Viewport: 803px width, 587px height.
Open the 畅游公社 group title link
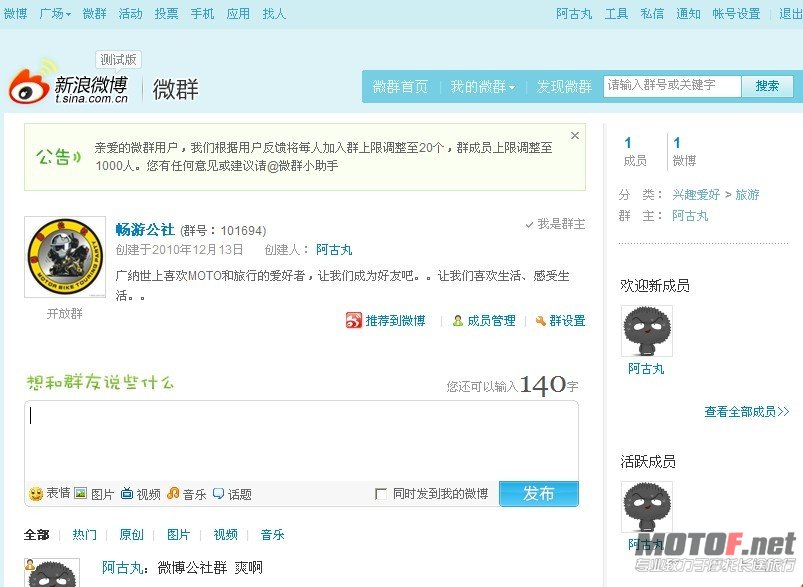click(145, 229)
